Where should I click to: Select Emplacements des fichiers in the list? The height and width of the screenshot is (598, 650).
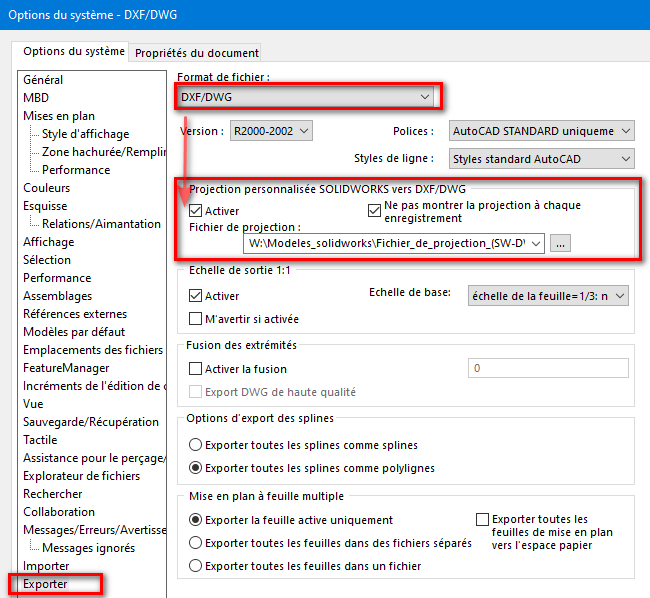point(92,350)
